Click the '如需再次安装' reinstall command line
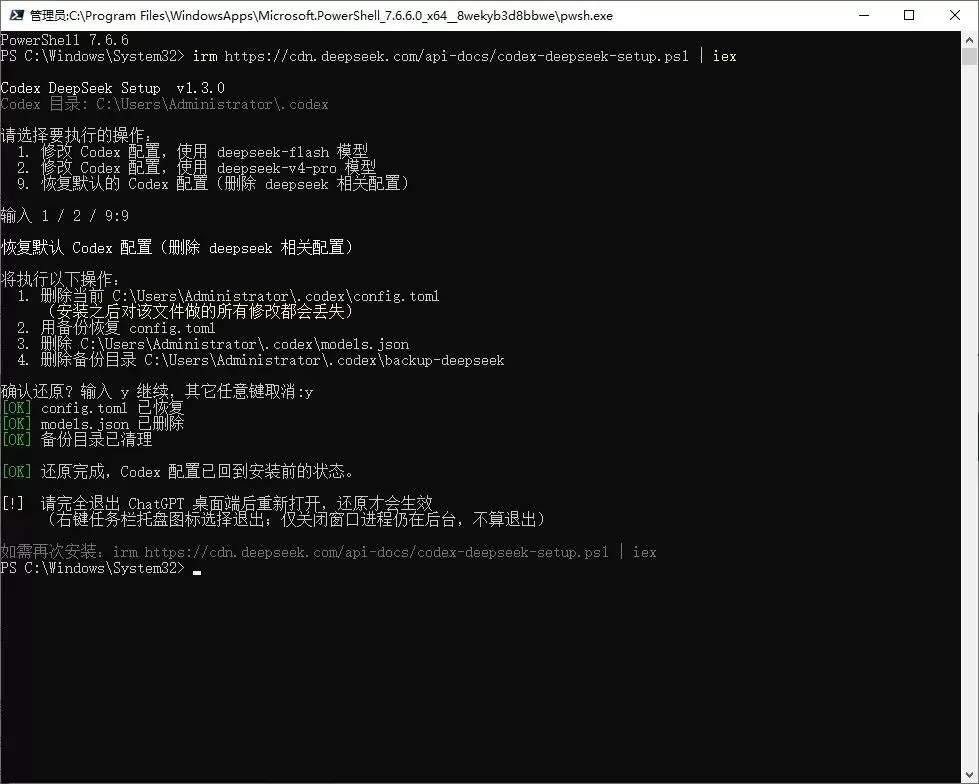The image size is (979, 784). pyautogui.click(x=328, y=552)
